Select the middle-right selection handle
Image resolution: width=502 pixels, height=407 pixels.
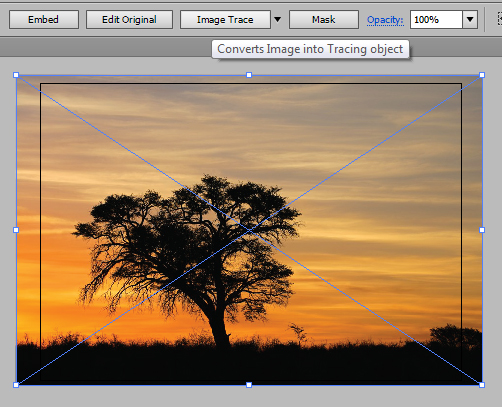click(482, 230)
